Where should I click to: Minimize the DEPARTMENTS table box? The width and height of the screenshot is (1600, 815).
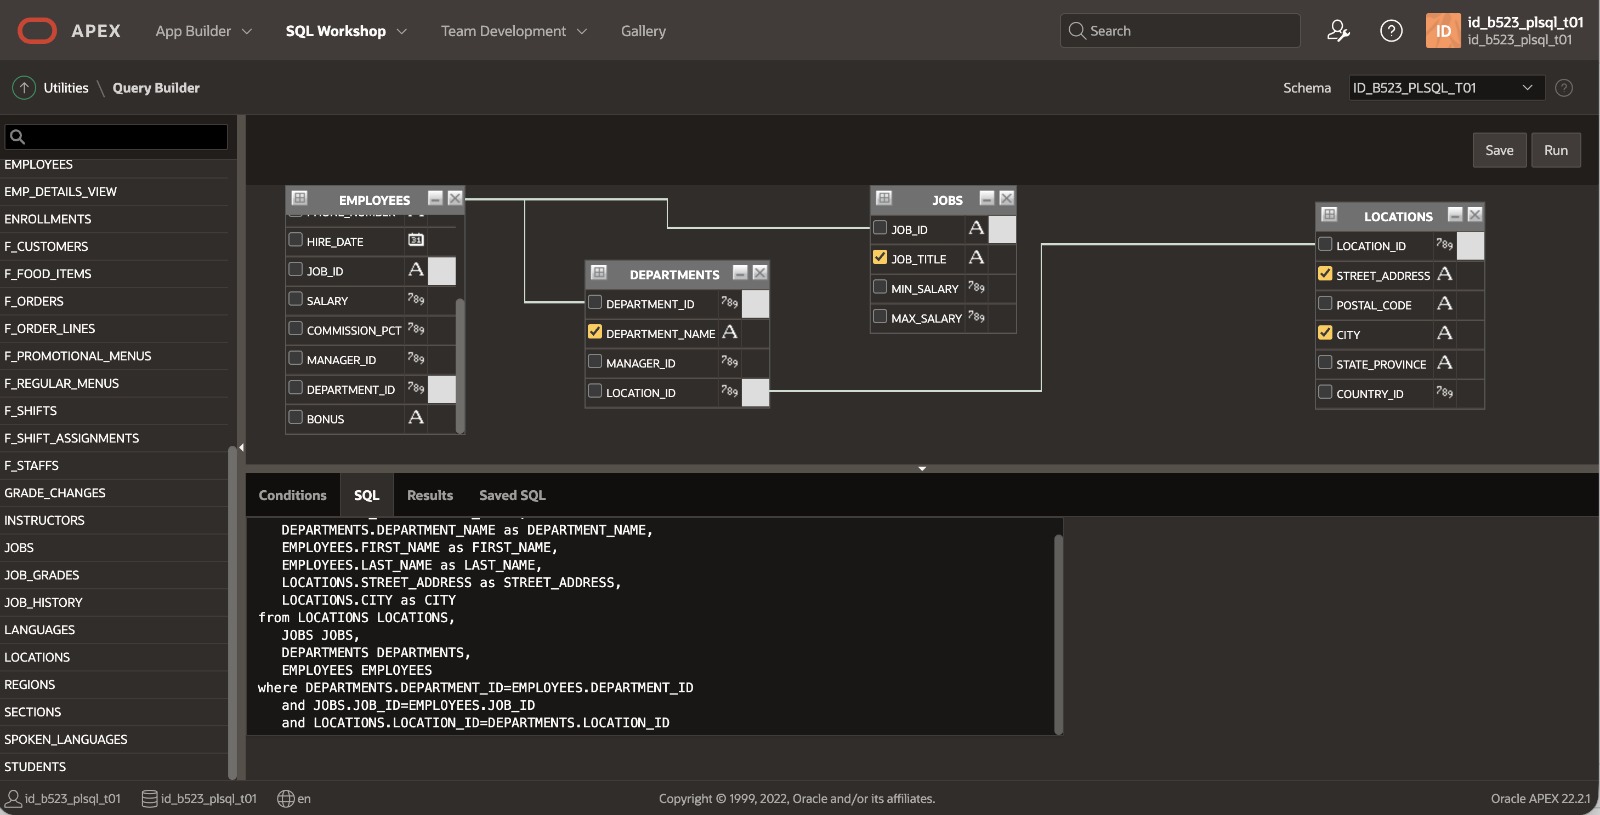tap(740, 272)
